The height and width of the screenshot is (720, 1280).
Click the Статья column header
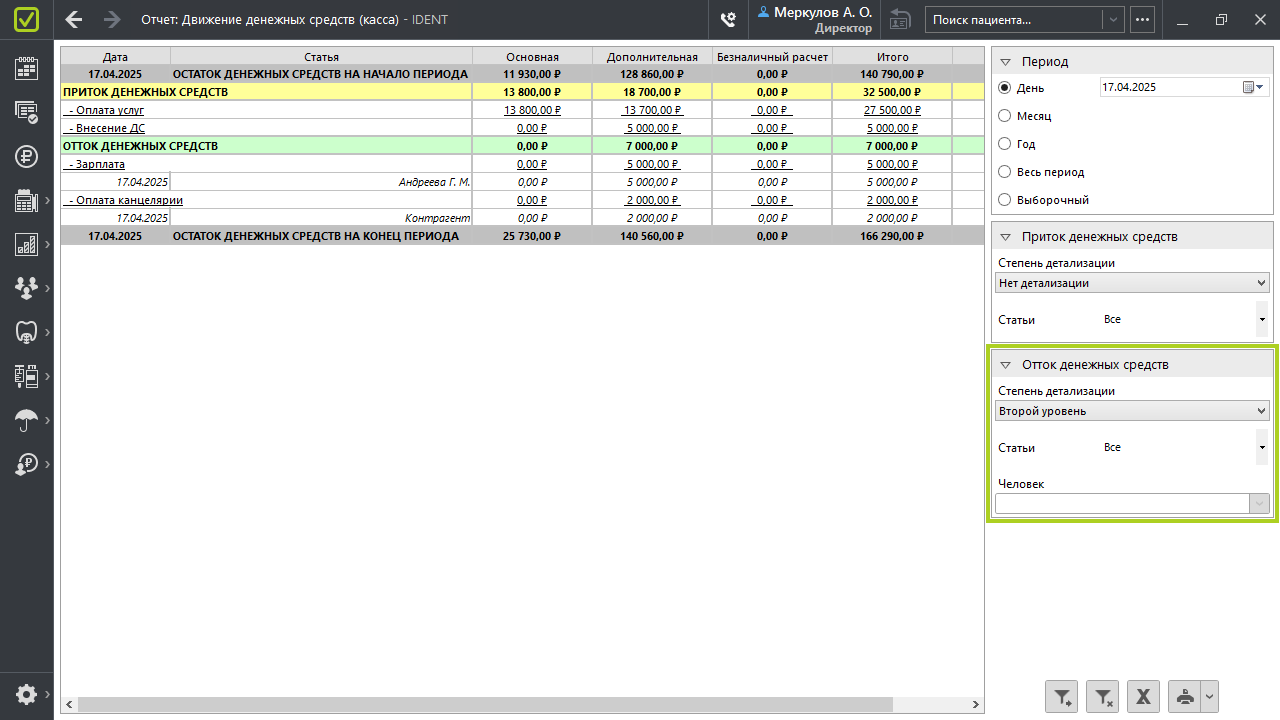click(x=321, y=57)
